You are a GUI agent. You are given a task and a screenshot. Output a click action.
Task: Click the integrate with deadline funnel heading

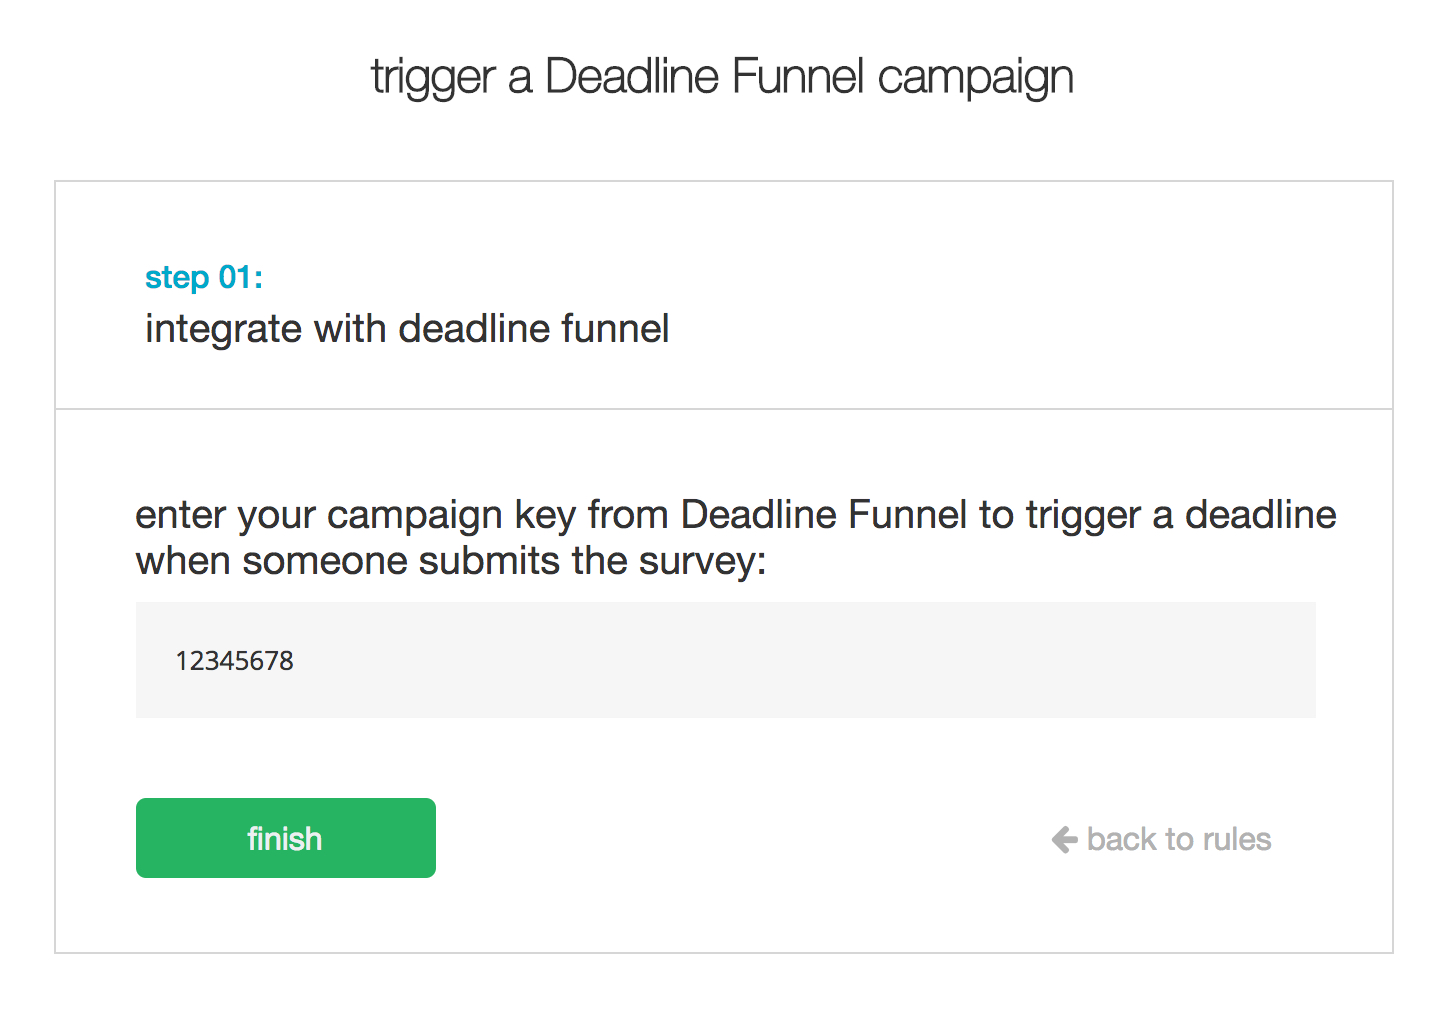[x=407, y=329]
